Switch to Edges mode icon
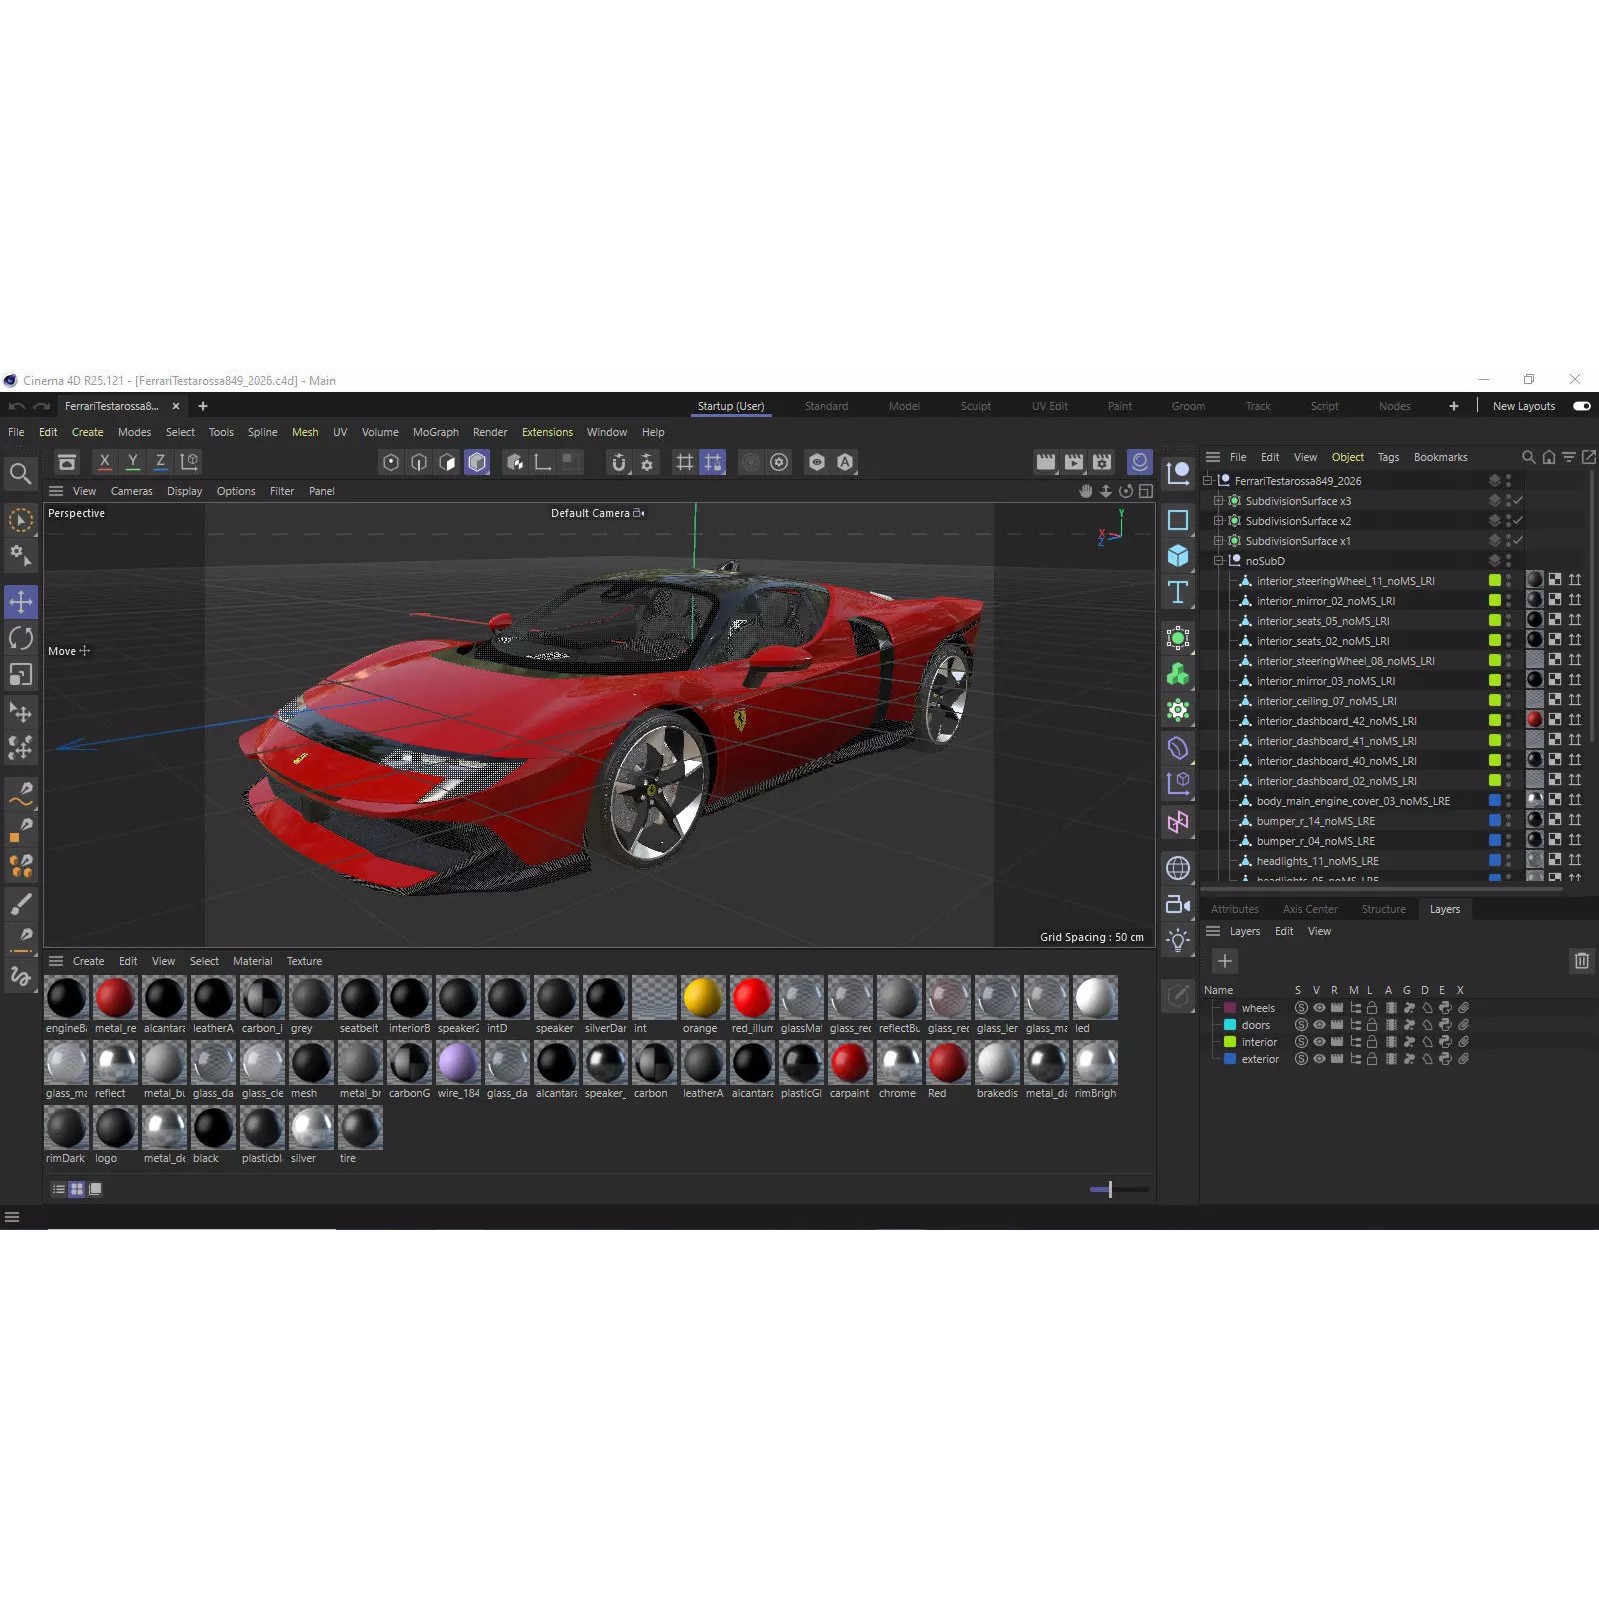 [419, 462]
